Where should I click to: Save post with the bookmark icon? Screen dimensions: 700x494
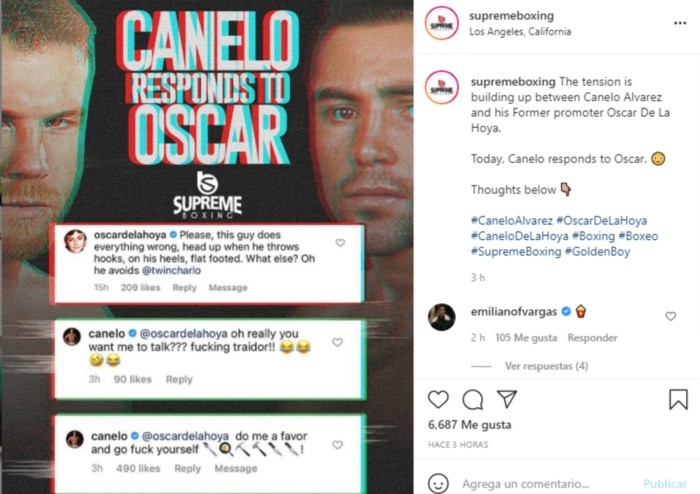678,399
